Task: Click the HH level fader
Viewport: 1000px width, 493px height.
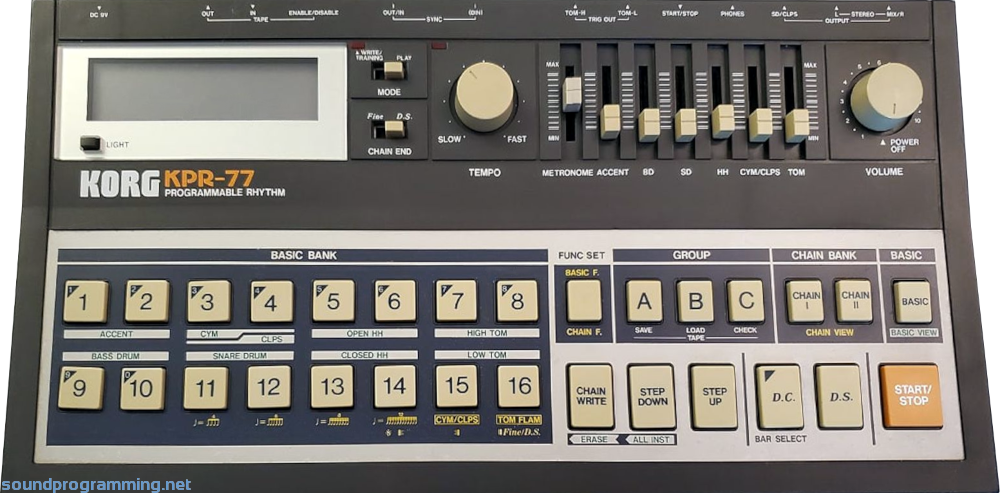Action: [x=723, y=121]
